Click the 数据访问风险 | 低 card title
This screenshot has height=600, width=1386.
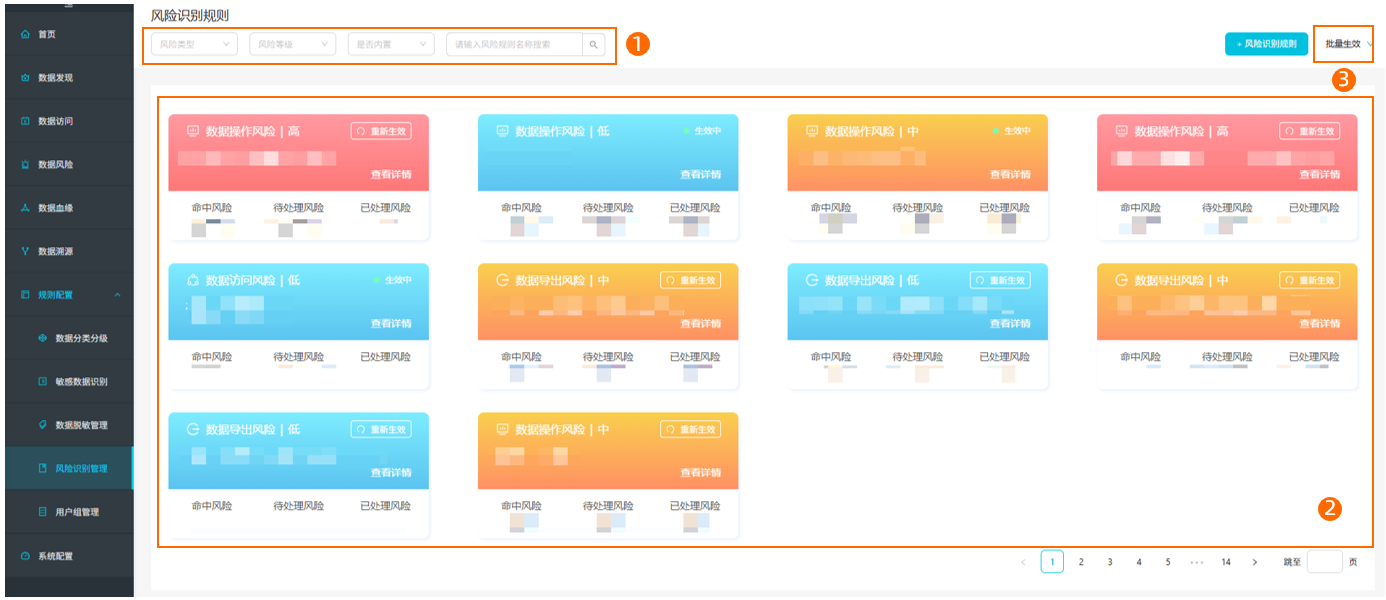253,280
